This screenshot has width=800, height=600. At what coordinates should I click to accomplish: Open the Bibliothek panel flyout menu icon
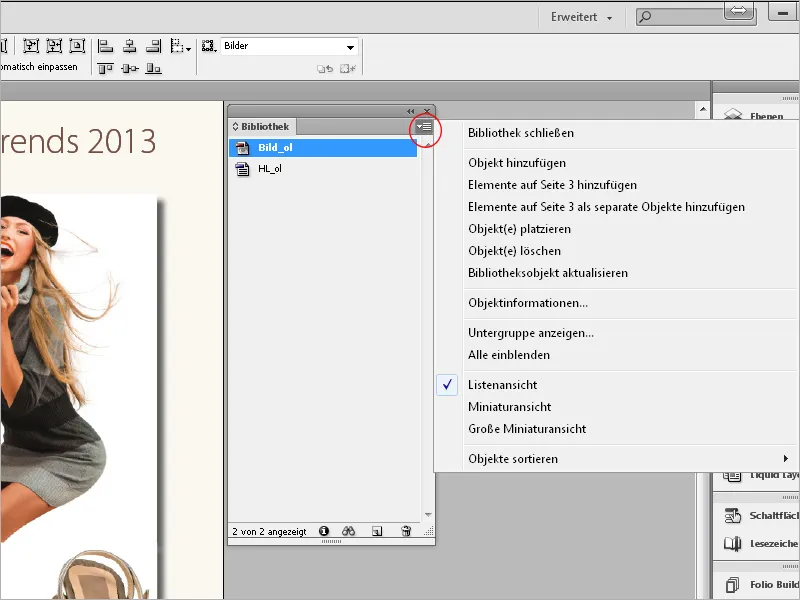coord(424,127)
